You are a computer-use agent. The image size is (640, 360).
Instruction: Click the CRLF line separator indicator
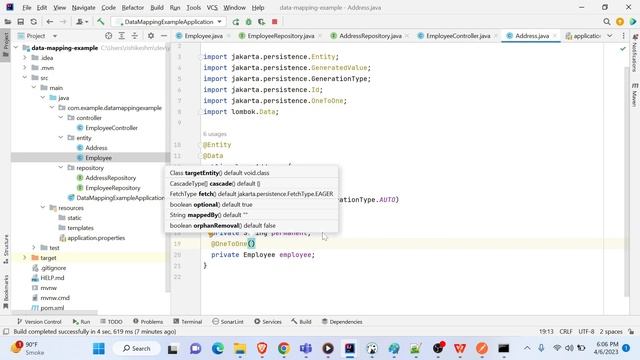(566, 332)
